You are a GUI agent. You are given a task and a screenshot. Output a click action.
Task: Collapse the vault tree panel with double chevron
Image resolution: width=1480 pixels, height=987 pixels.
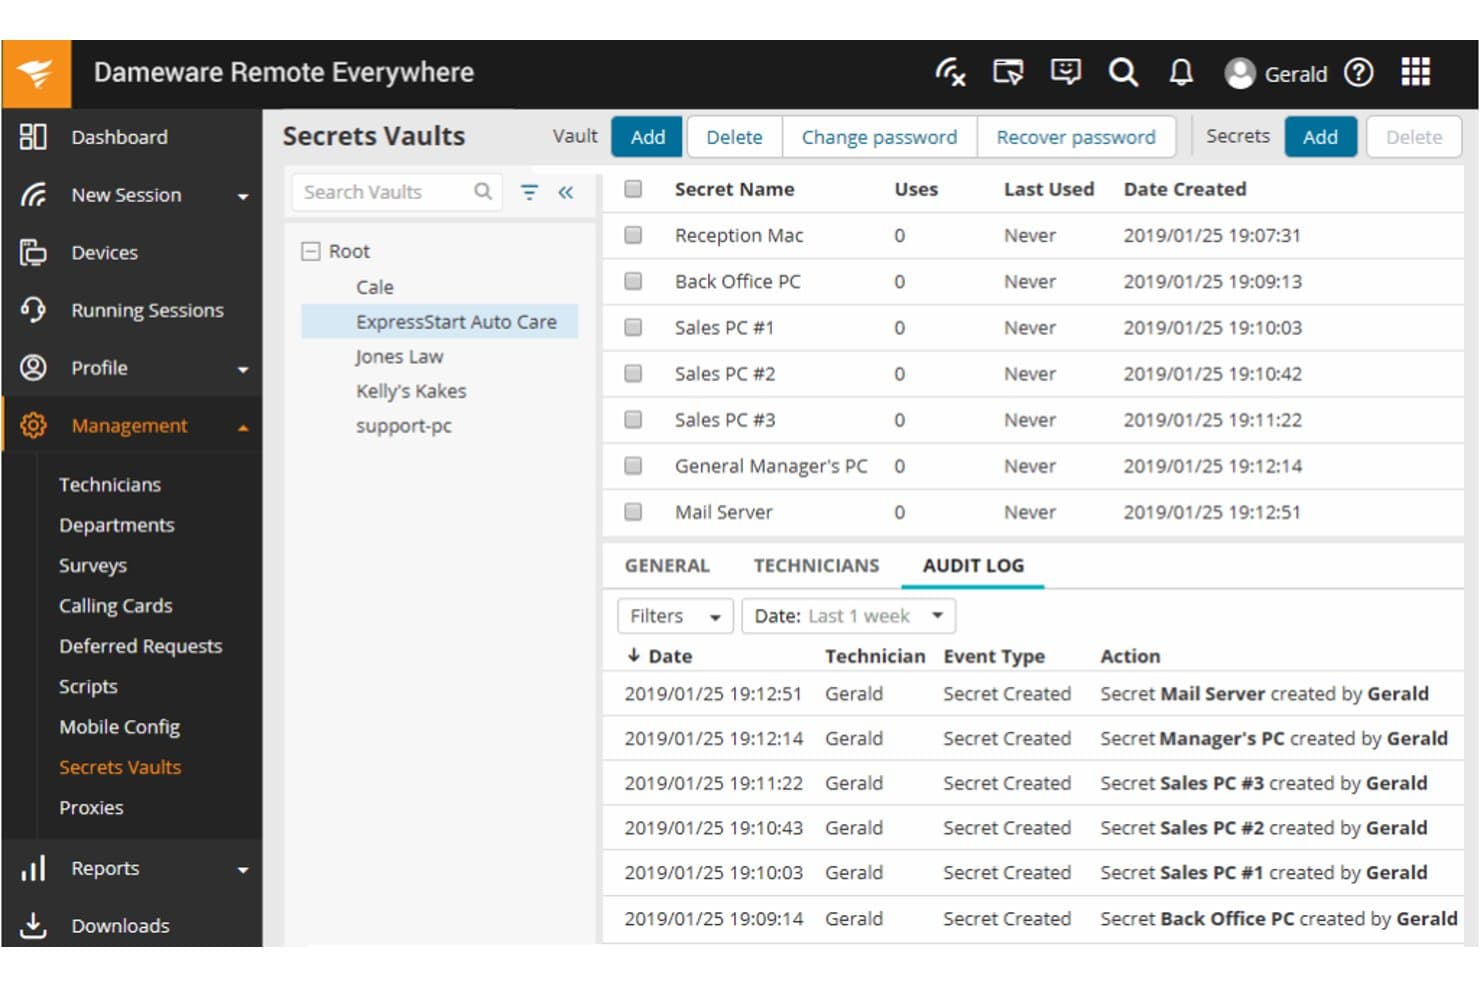tap(566, 192)
